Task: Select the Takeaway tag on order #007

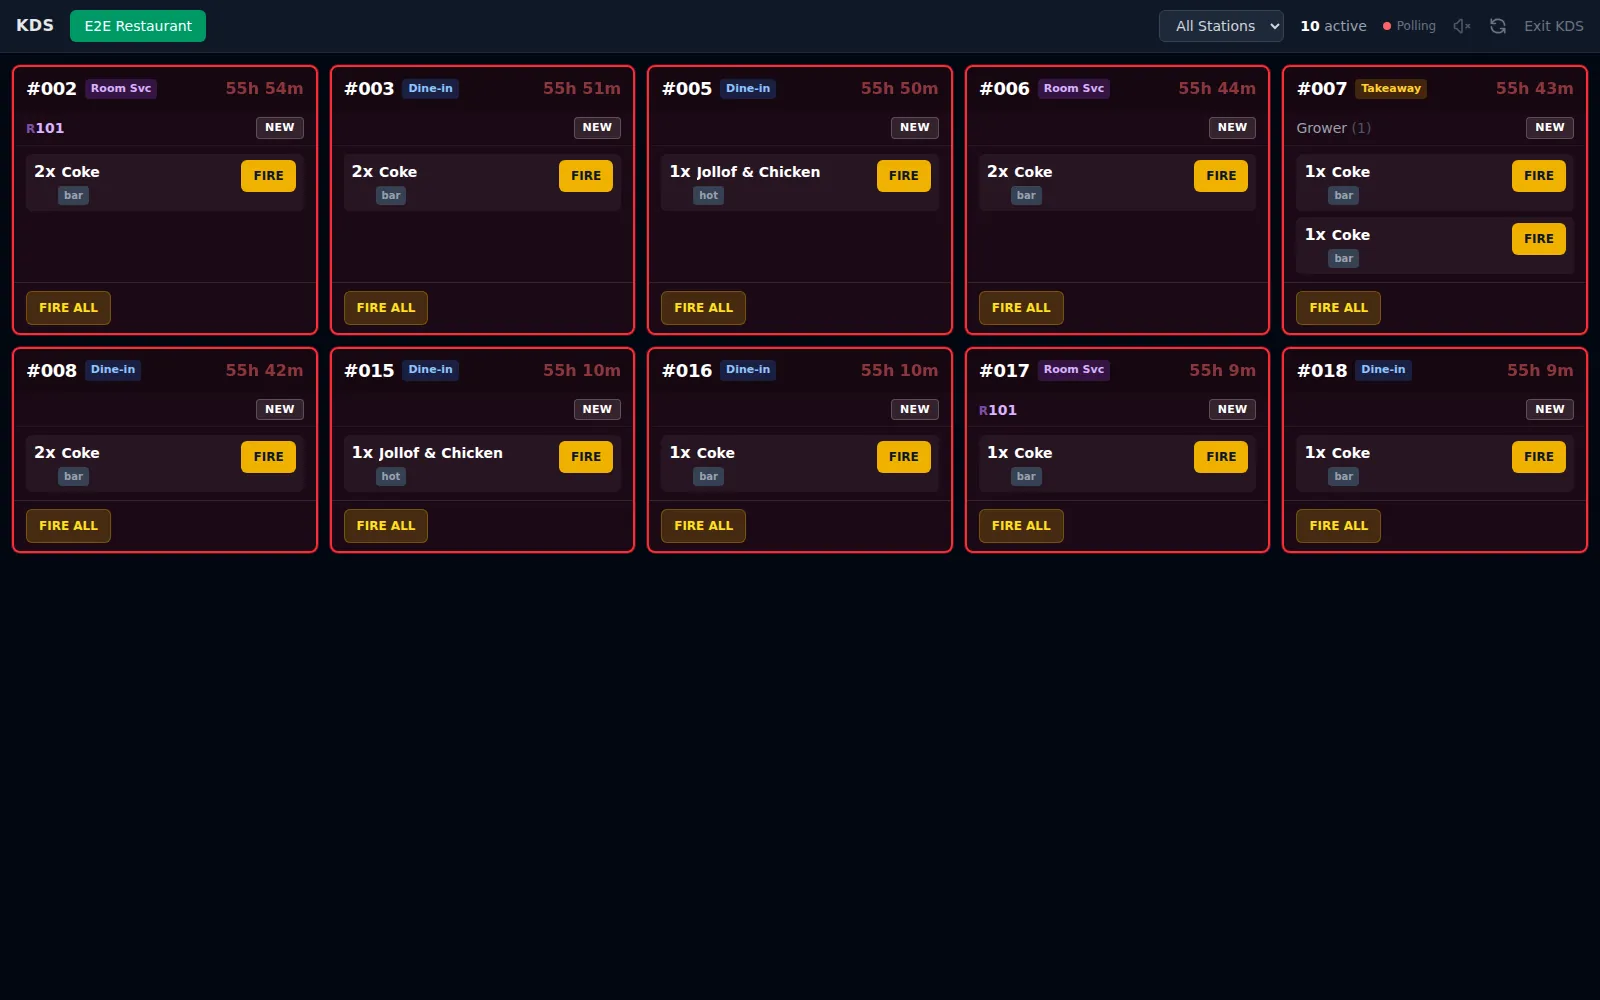Action: coord(1390,89)
